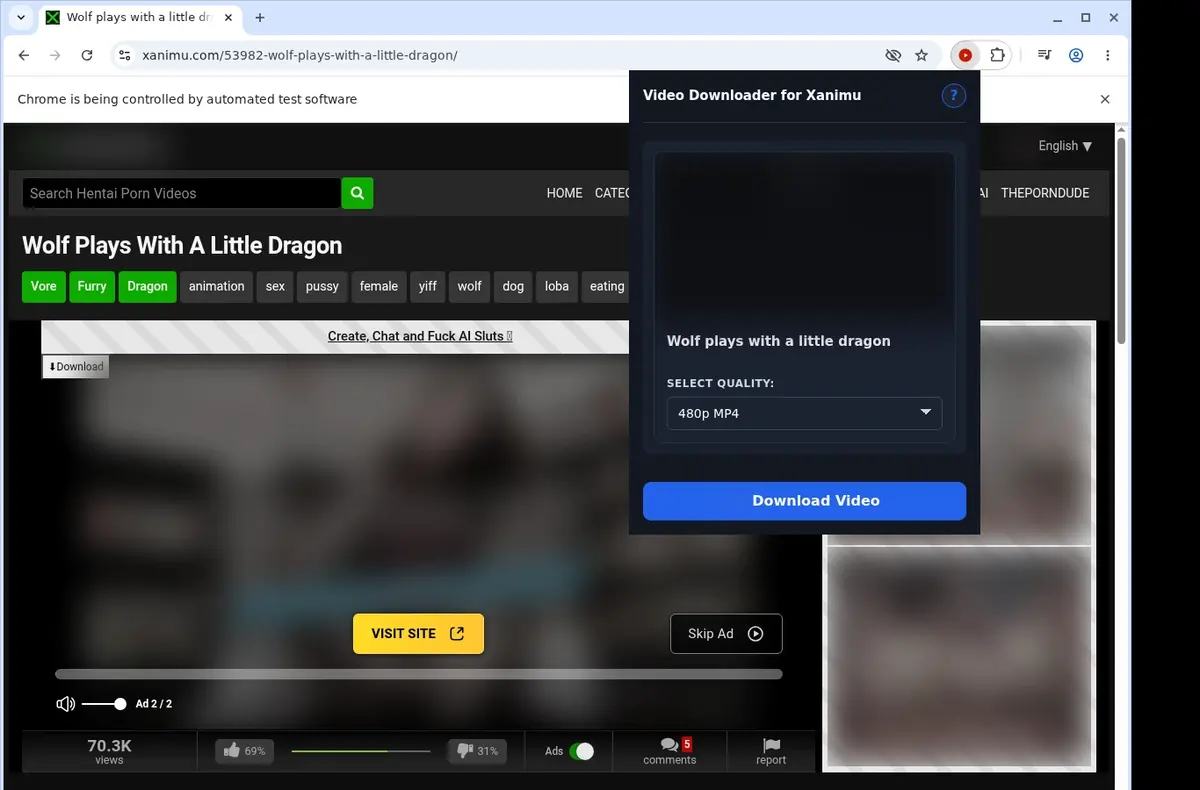
Task: Click the browser forward arrow
Action: coord(55,55)
